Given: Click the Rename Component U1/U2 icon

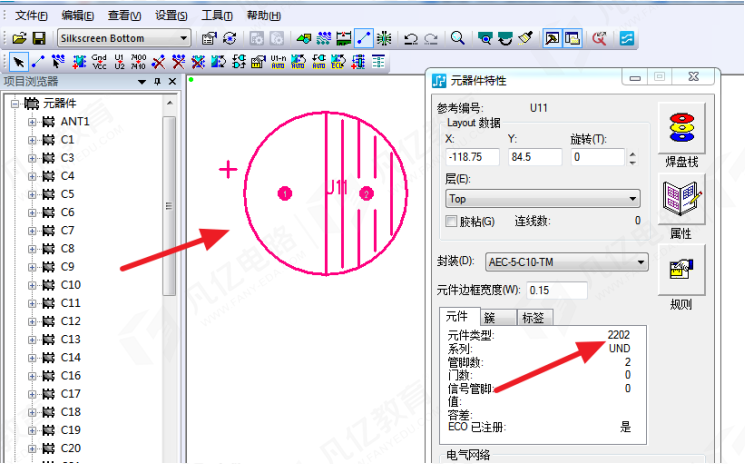Looking at the screenshot, I should click(119, 62).
